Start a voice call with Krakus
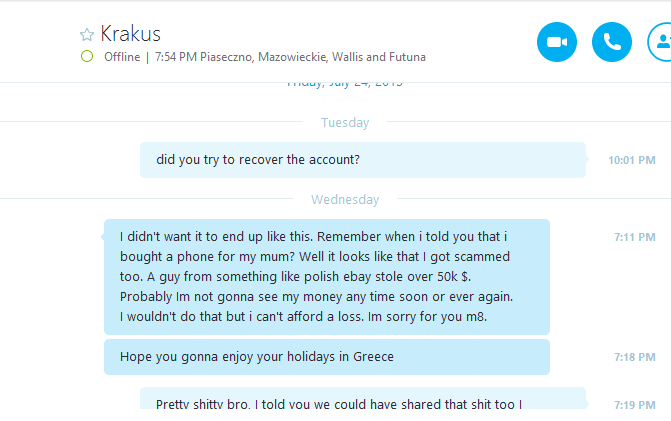The width and height of the screenshot is (671, 421). [x=612, y=42]
